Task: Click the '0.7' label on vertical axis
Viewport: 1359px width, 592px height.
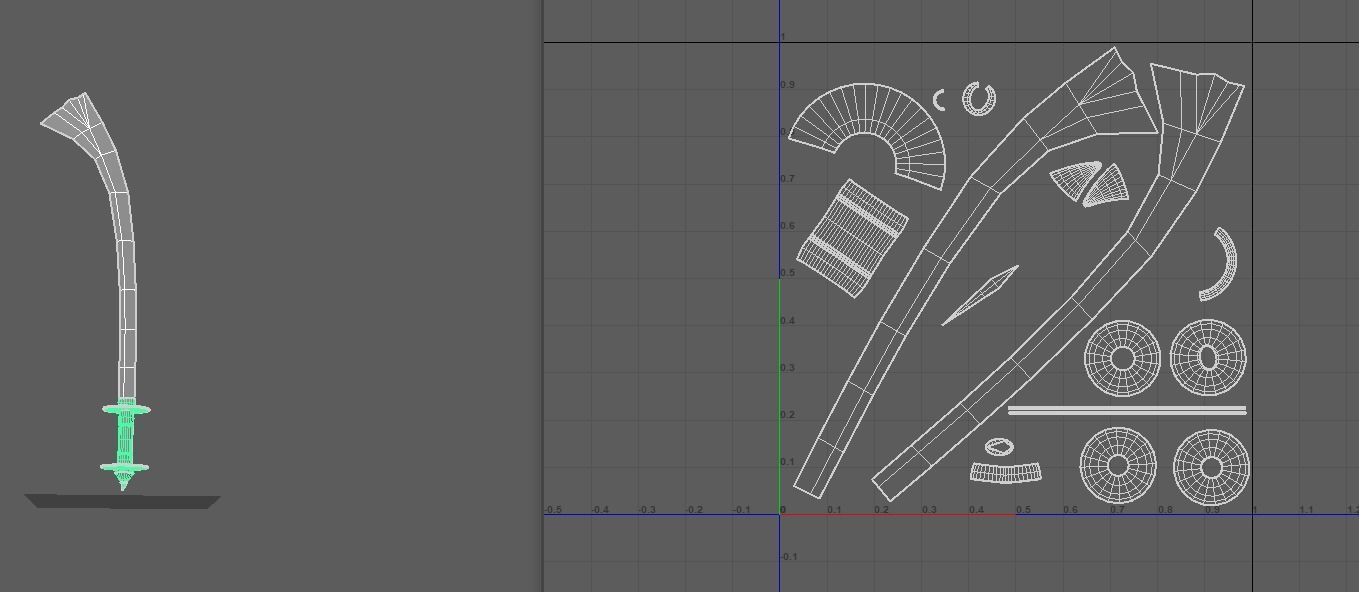Action: (788, 179)
